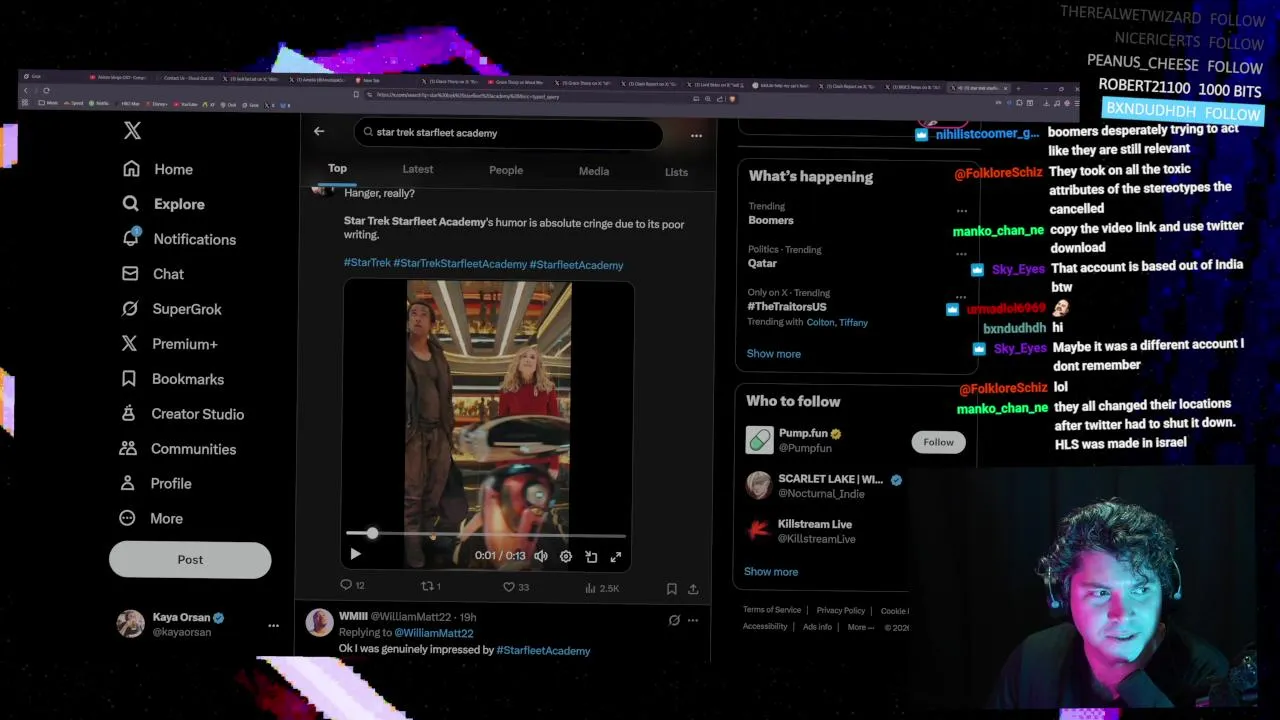1280x720 pixels.
Task: Click Show more under Who to follow
Action: point(770,571)
